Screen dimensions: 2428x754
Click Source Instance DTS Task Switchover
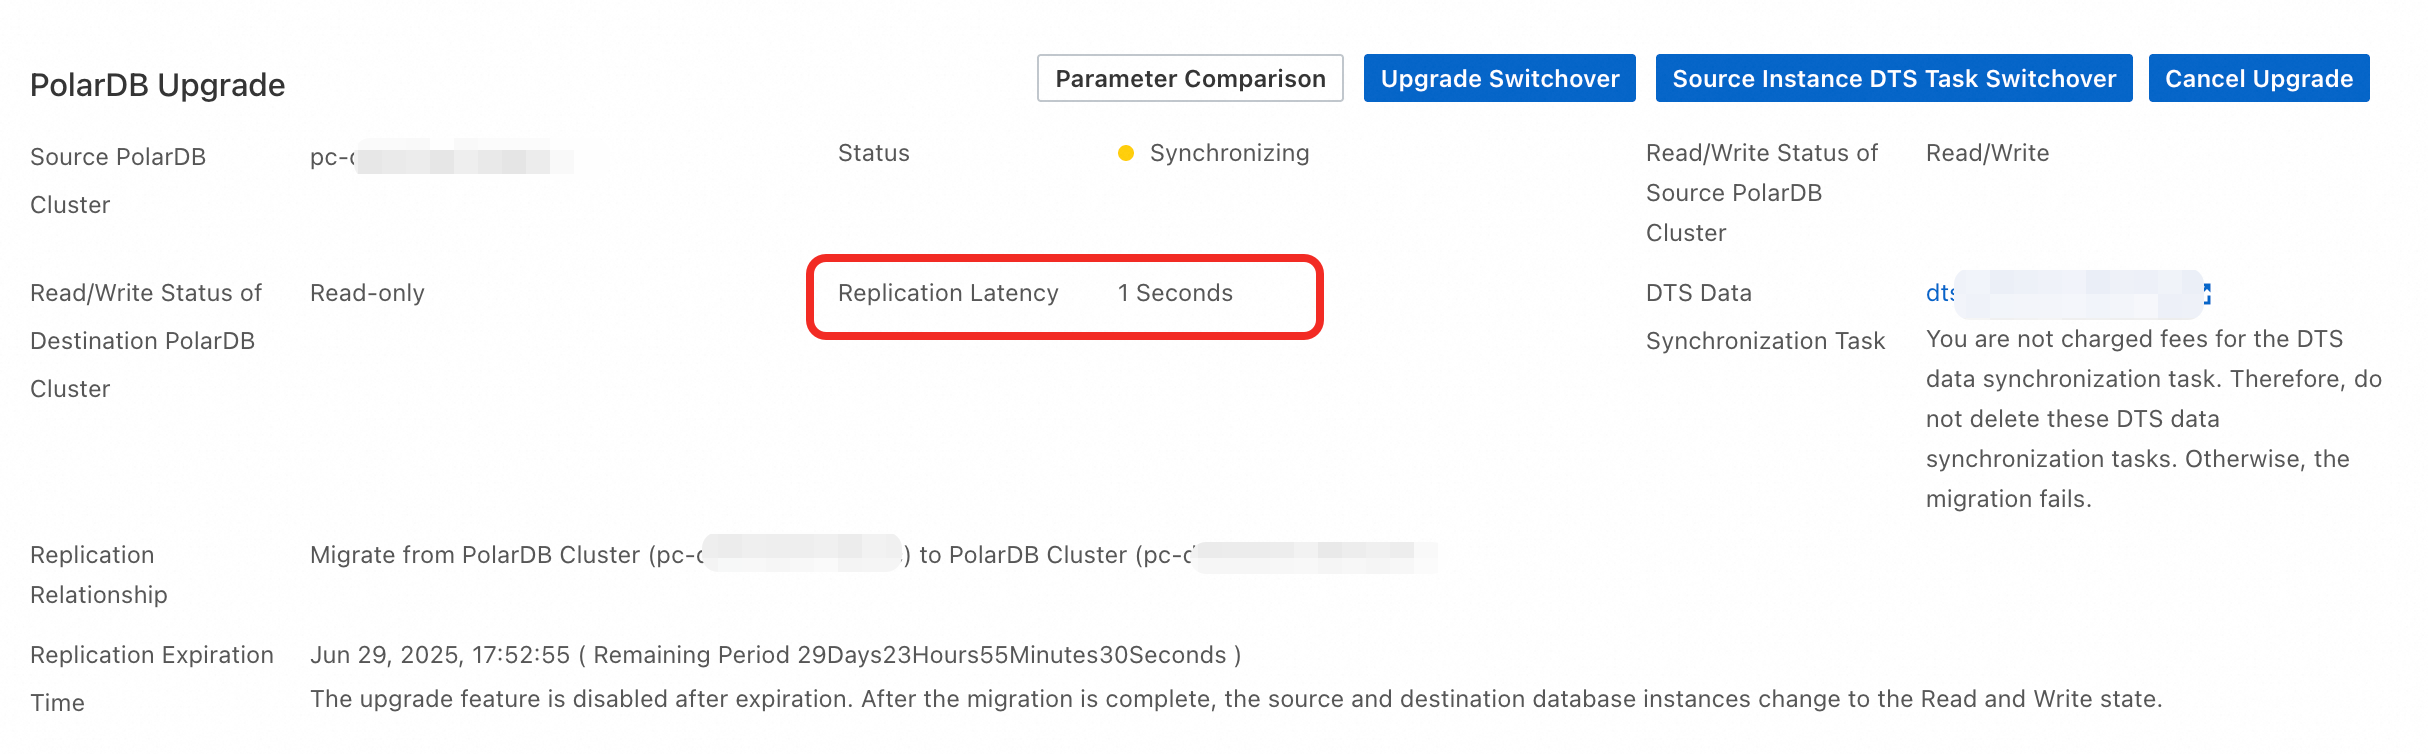1894,78
